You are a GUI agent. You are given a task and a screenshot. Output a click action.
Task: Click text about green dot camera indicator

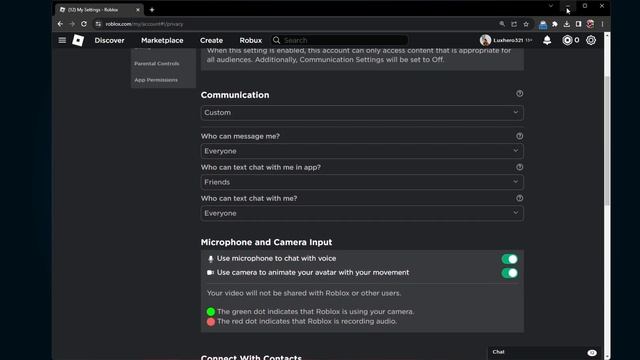click(x=316, y=311)
